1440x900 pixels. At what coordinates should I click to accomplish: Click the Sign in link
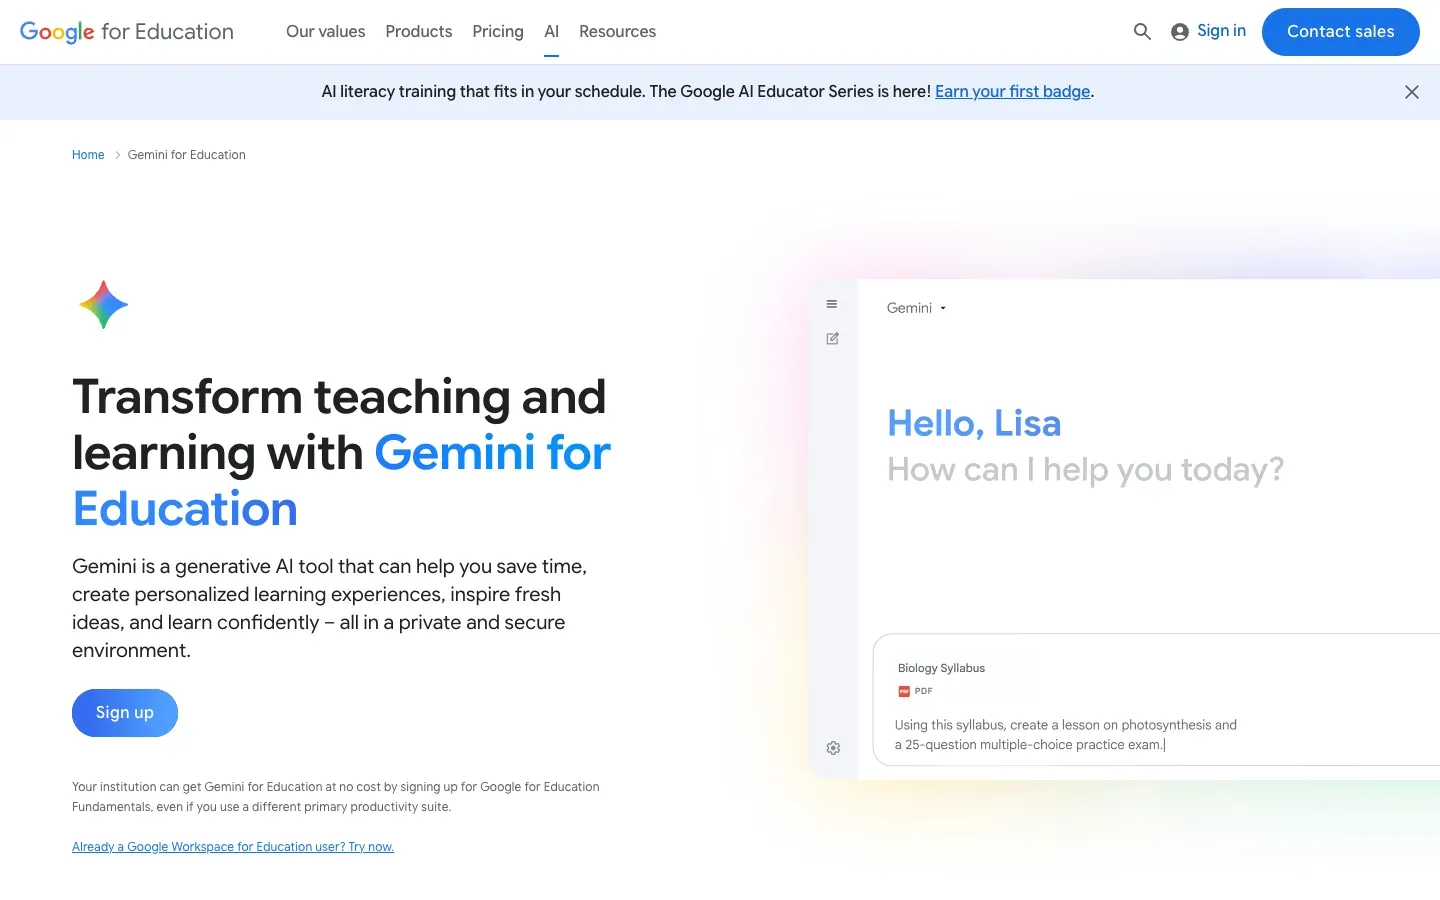(x=1221, y=31)
